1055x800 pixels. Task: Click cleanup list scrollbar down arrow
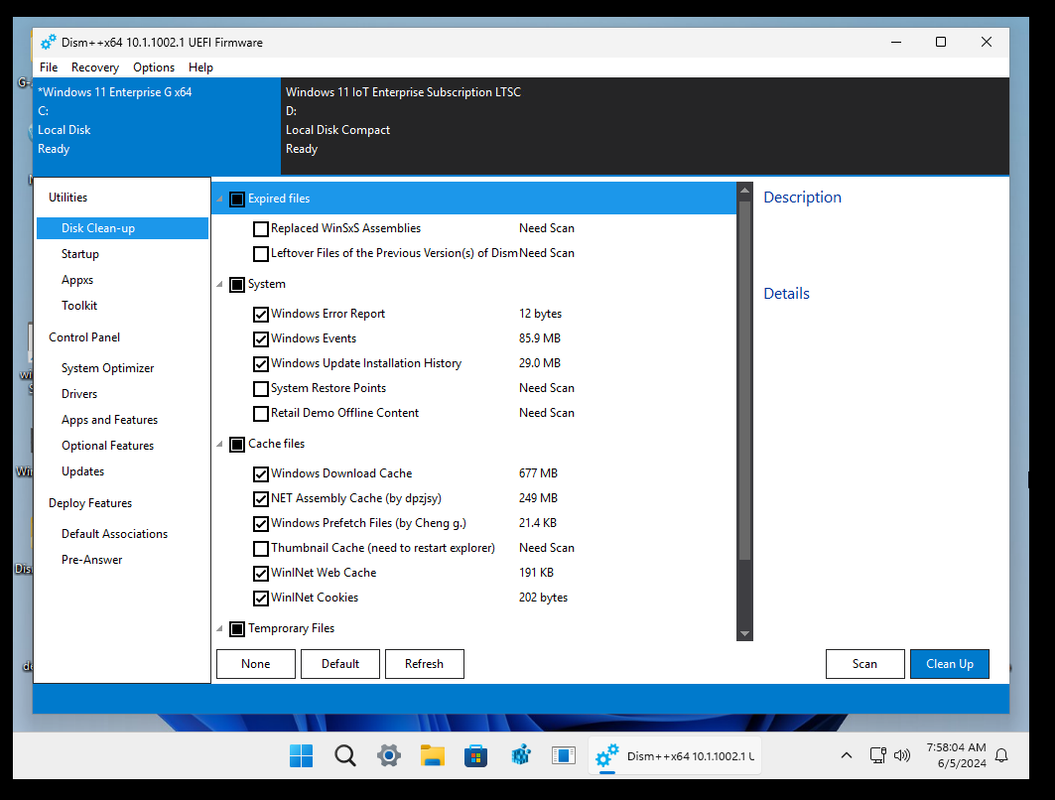[745, 634]
